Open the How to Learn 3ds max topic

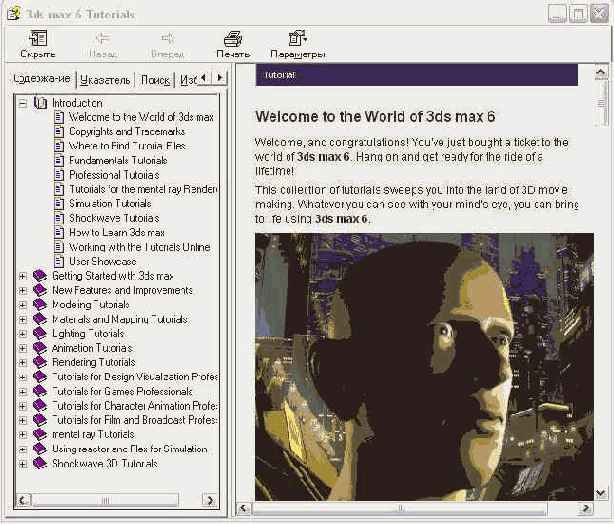(x=117, y=232)
